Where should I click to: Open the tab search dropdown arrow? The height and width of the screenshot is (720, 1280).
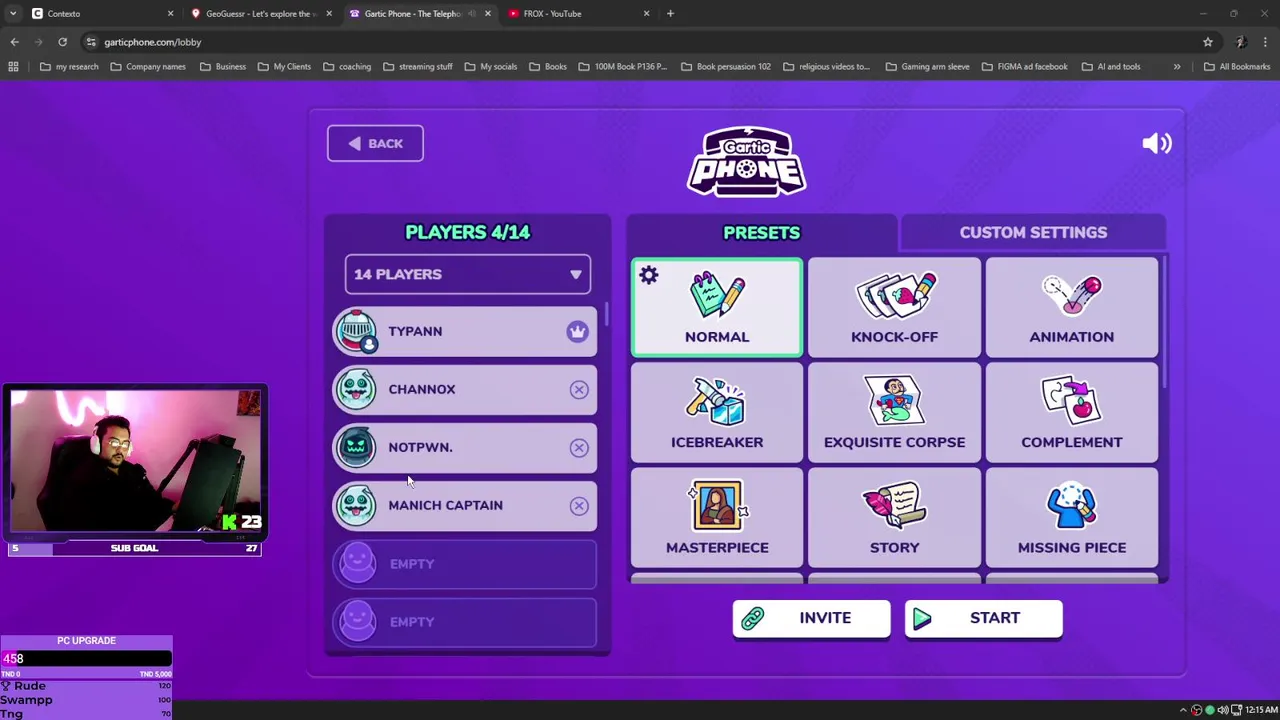(x=12, y=13)
